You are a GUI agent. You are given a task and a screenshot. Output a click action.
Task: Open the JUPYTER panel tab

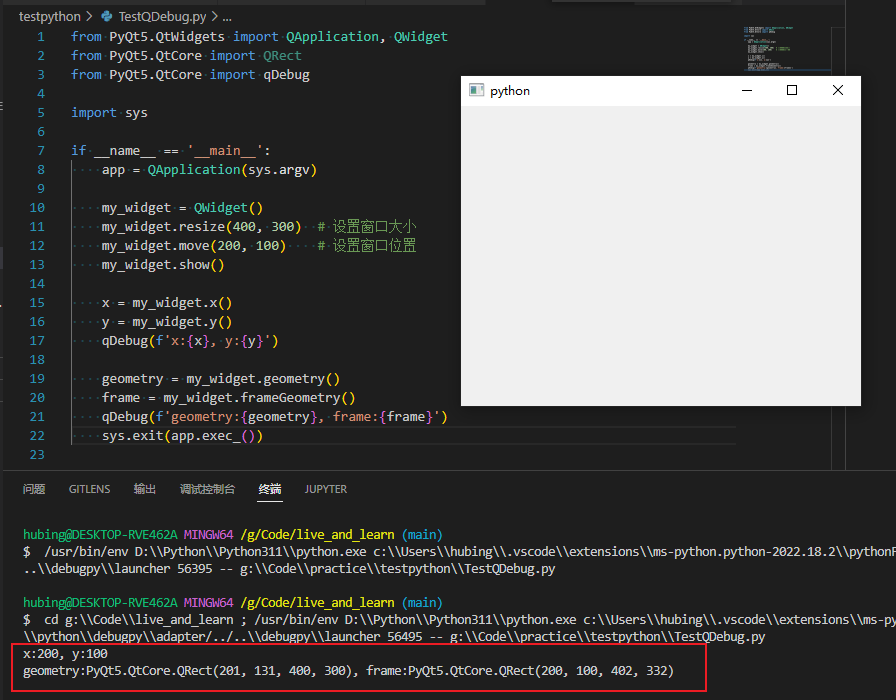tap(326, 489)
